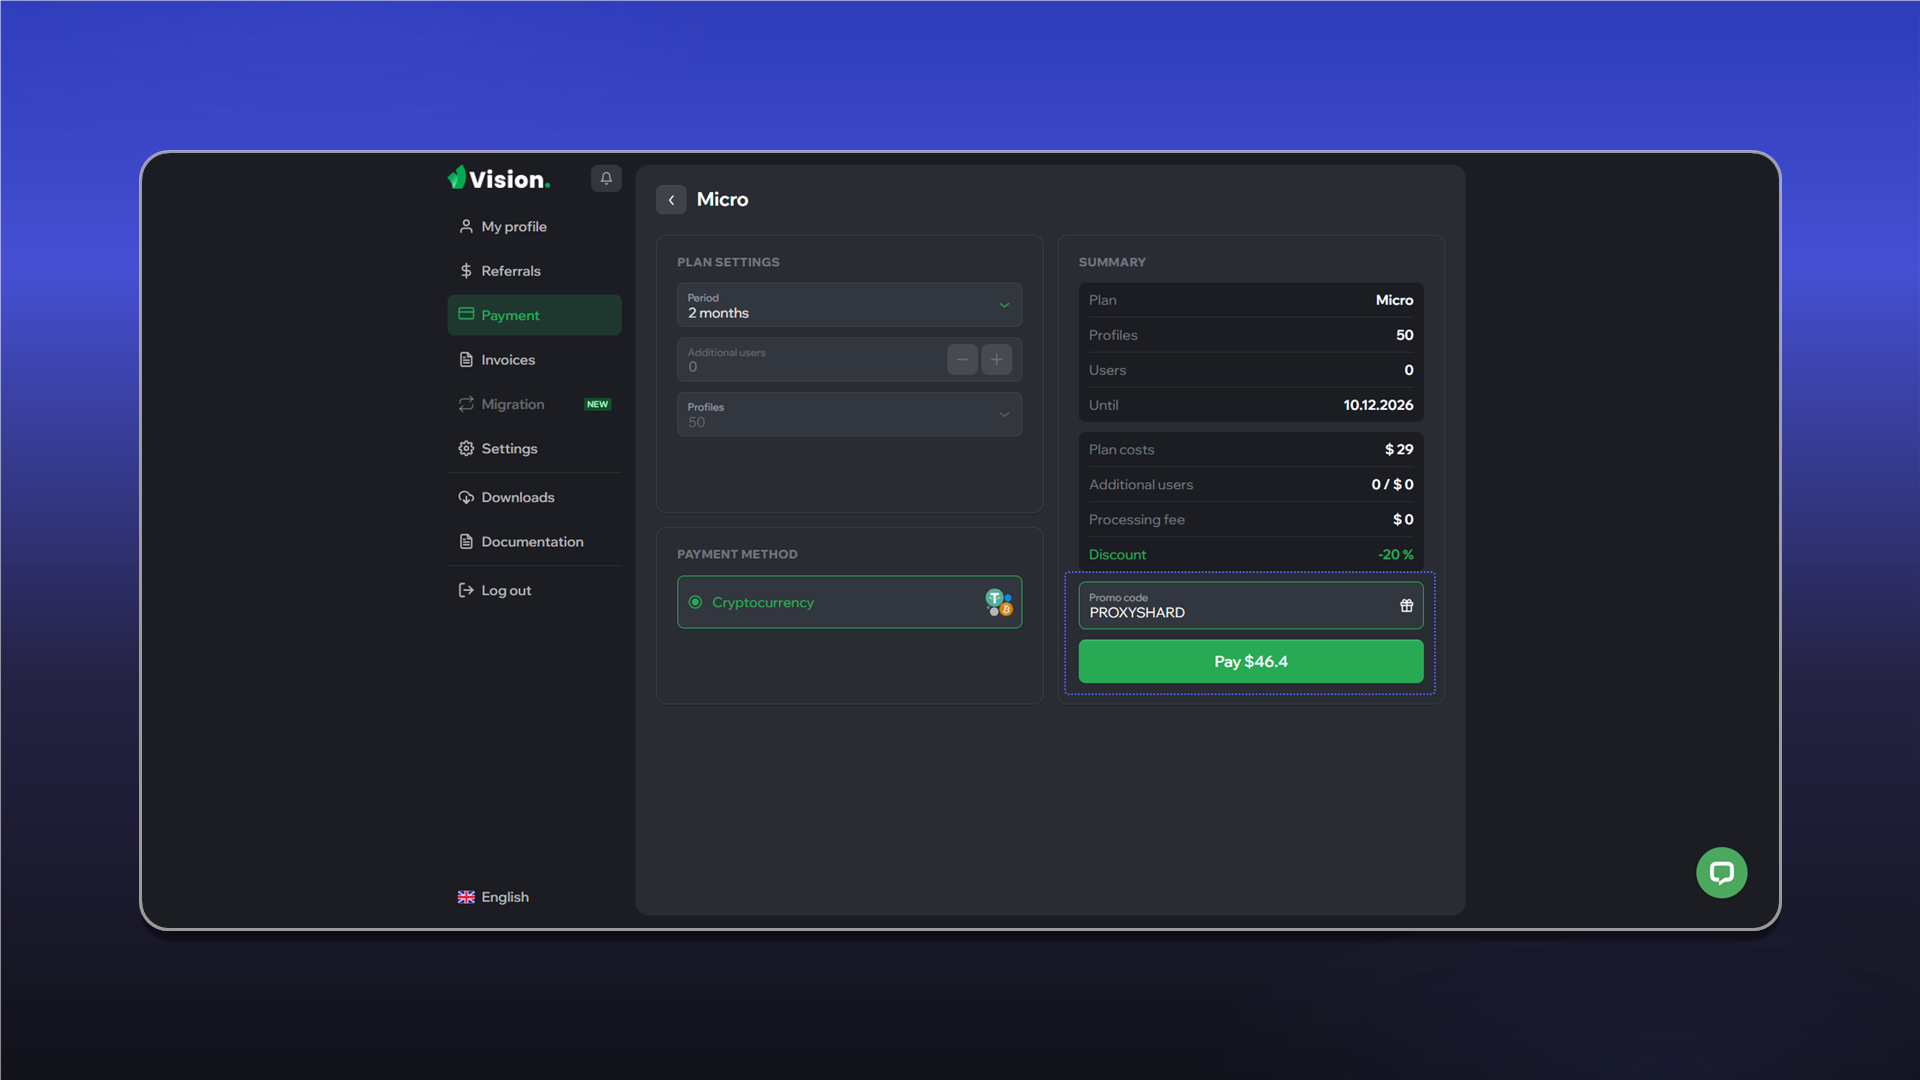1920x1080 pixels.
Task: Select the Payment menu item
Action: tap(534, 315)
